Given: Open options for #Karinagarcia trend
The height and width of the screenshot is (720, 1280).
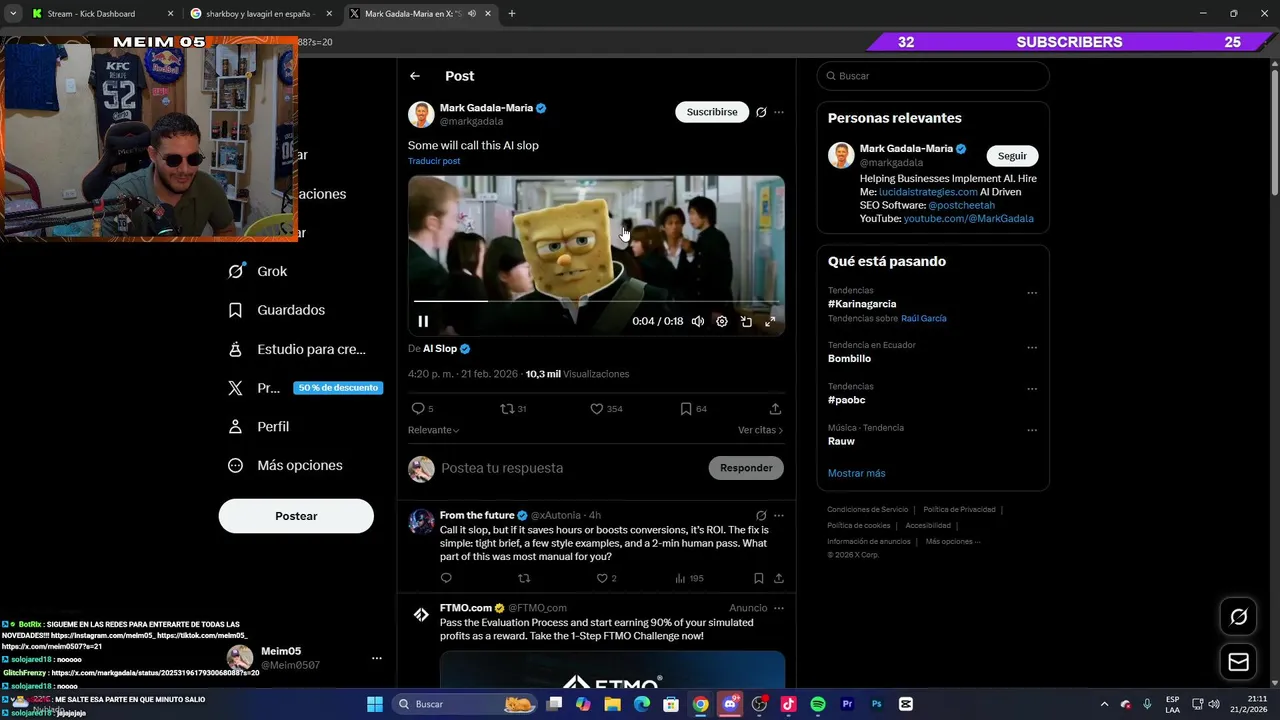Looking at the screenshot, I should coord(1032,293).
